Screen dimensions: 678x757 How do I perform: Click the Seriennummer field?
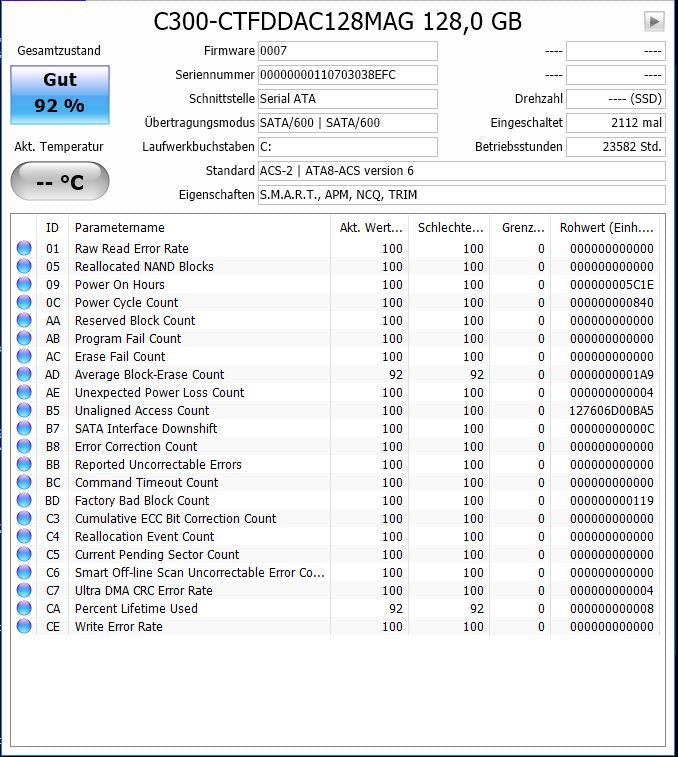point(348,75)
